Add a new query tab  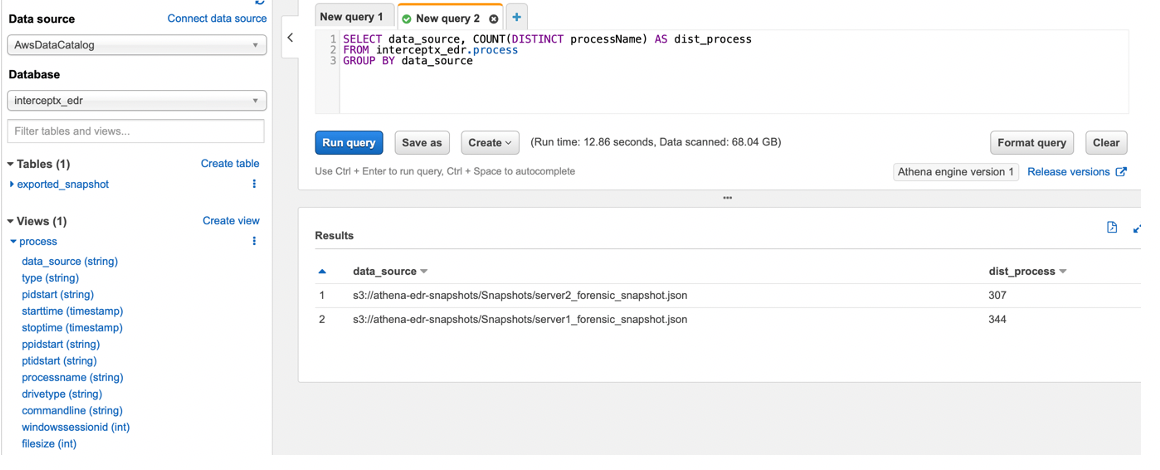[x=516, y=17]
